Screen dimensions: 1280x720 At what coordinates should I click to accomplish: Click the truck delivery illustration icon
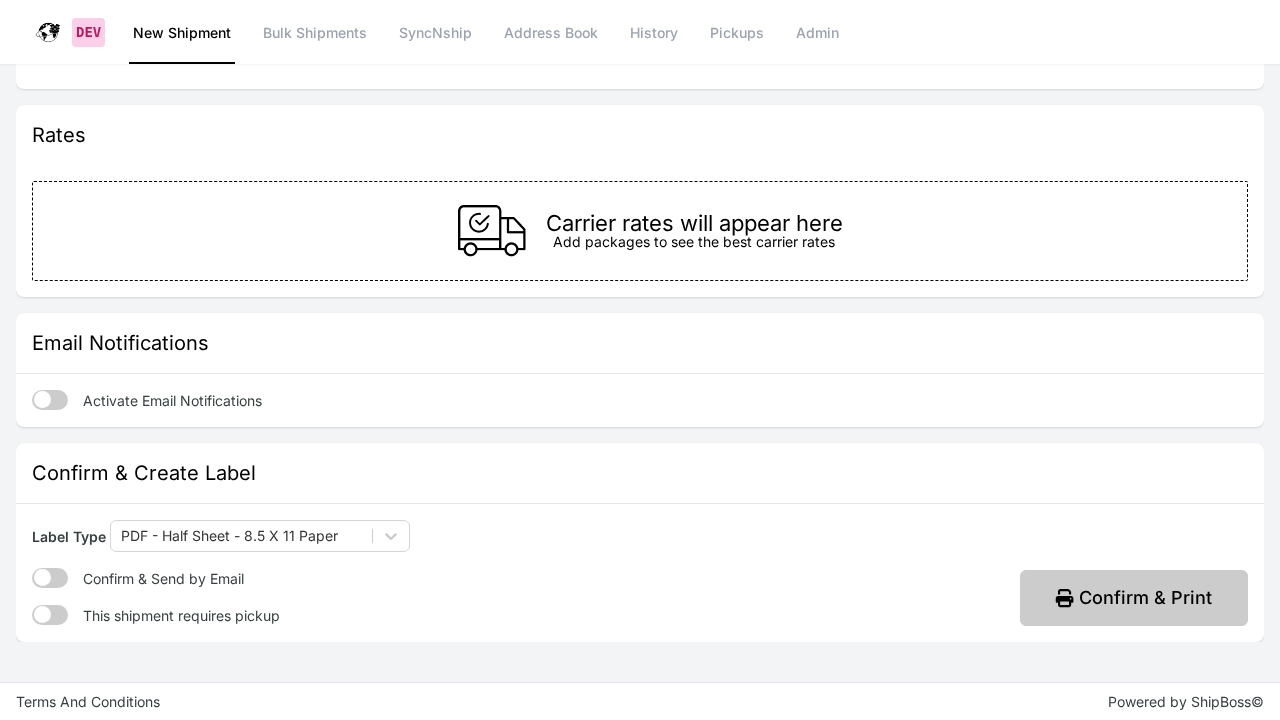point(492,231)
